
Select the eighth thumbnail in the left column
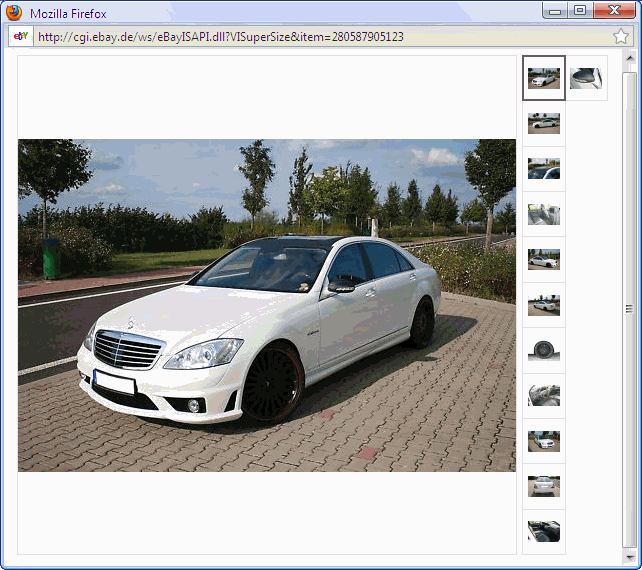point(544,396)
